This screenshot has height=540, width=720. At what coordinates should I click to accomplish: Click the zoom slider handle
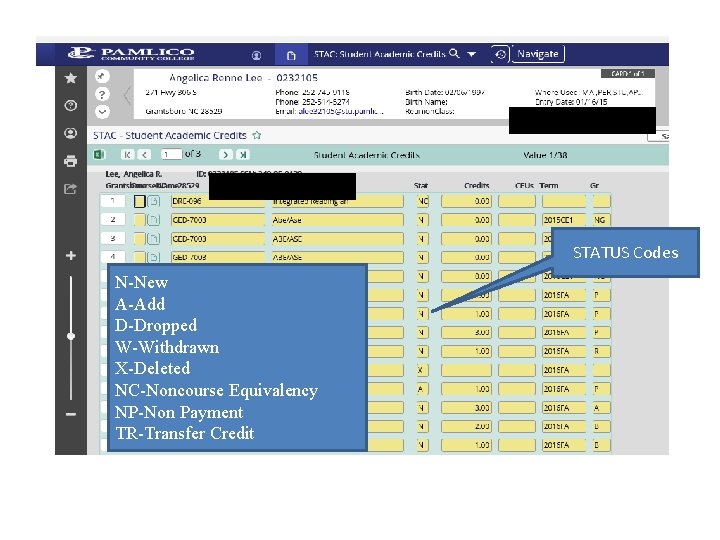pos(71,336)
